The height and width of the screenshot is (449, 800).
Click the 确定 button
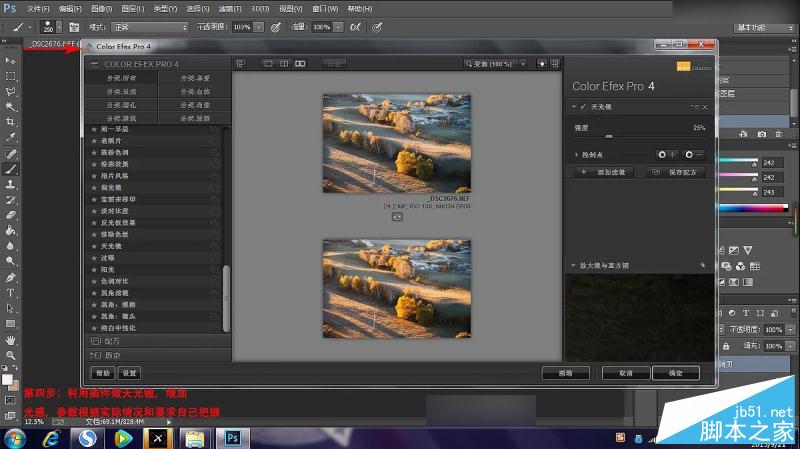pyautogui.click(x=676, y=373)
